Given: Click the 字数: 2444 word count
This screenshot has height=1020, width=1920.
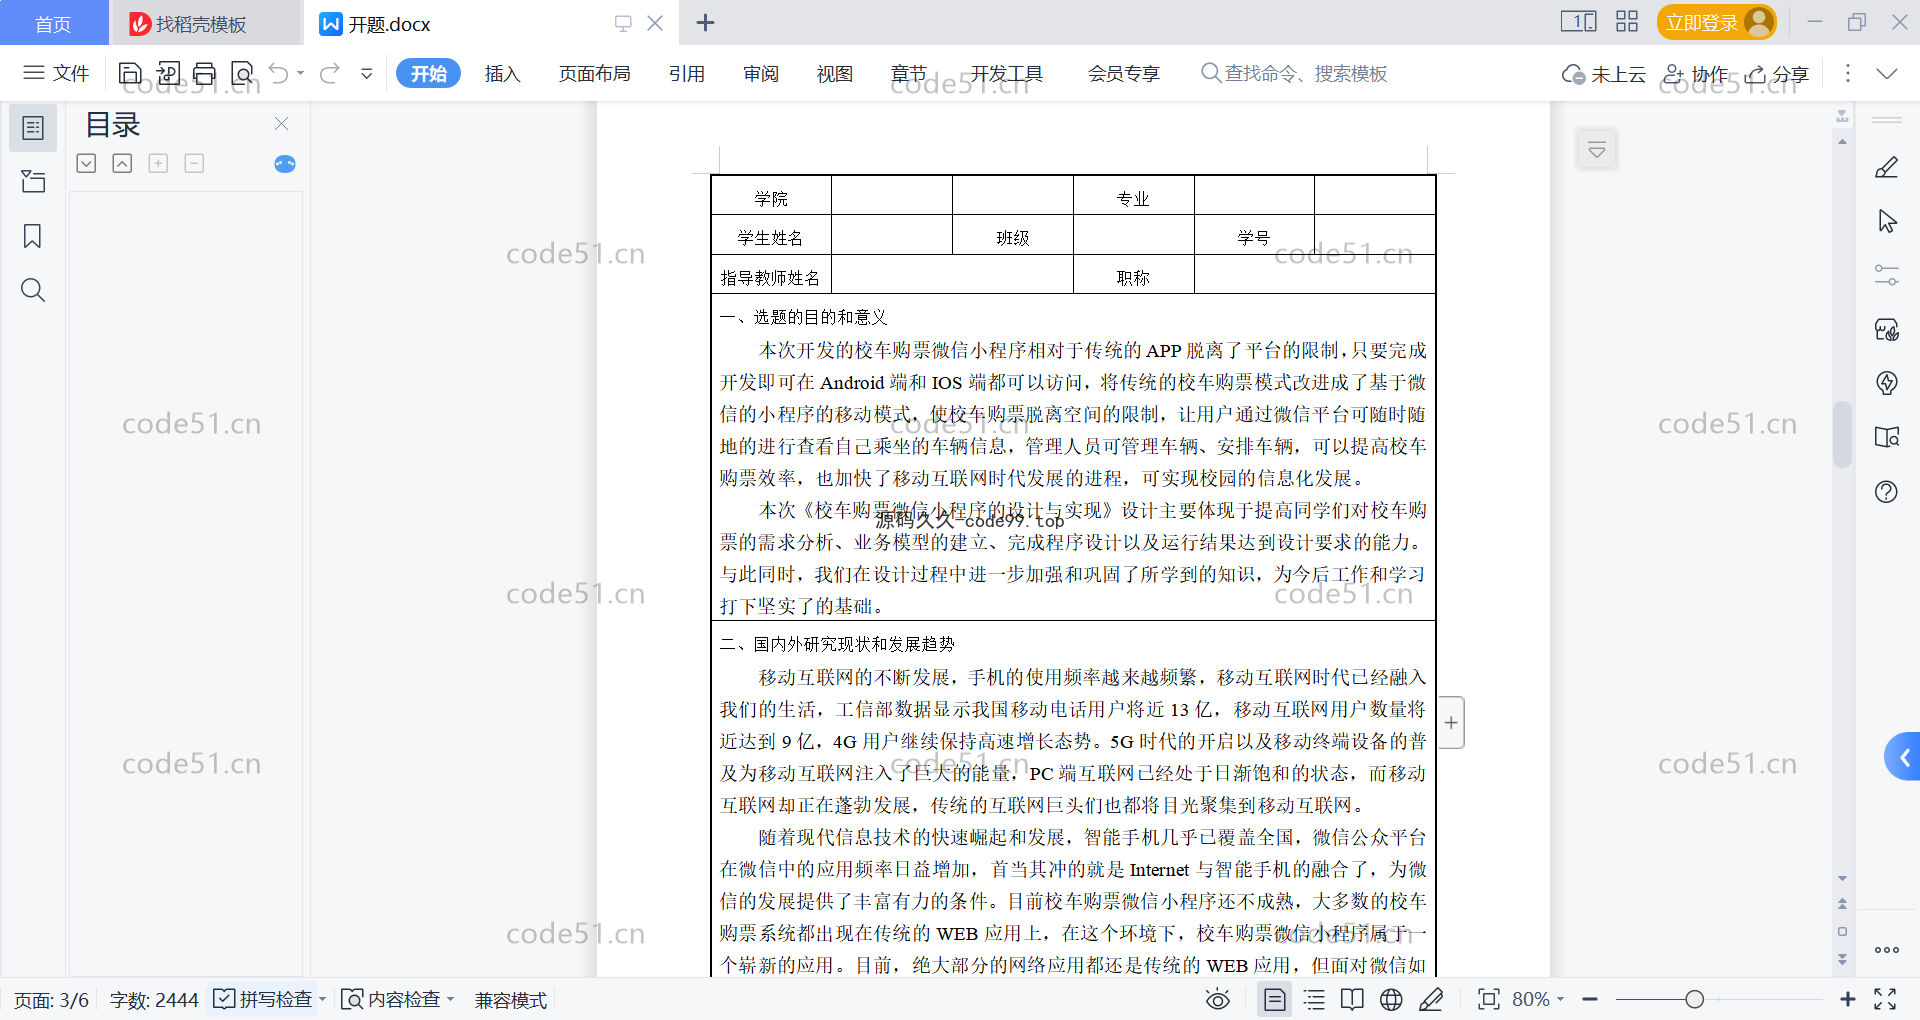Looking at the screenshot, I should tap(154, 1000).
